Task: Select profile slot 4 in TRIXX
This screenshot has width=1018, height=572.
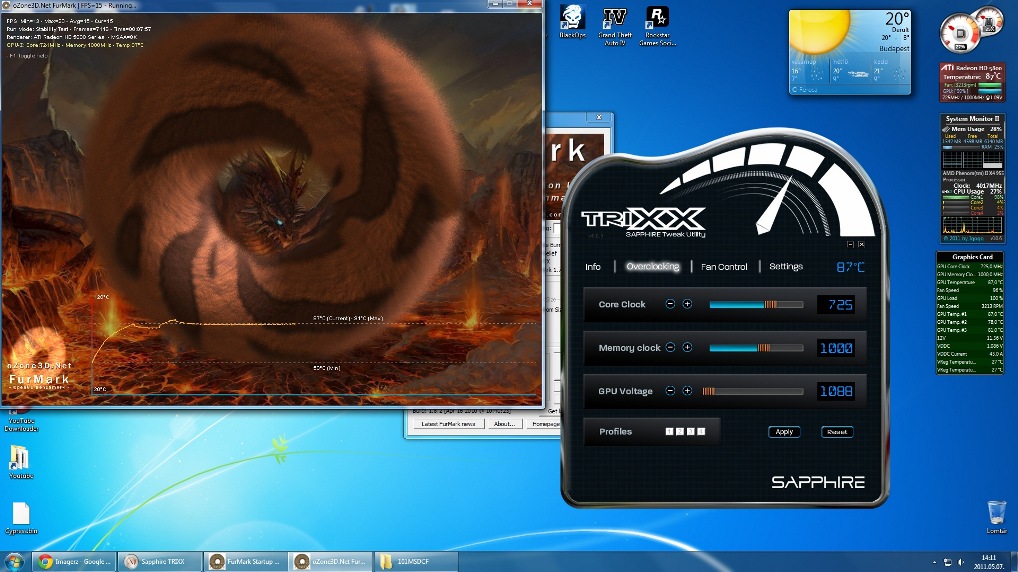Action: tap(701, 432)
